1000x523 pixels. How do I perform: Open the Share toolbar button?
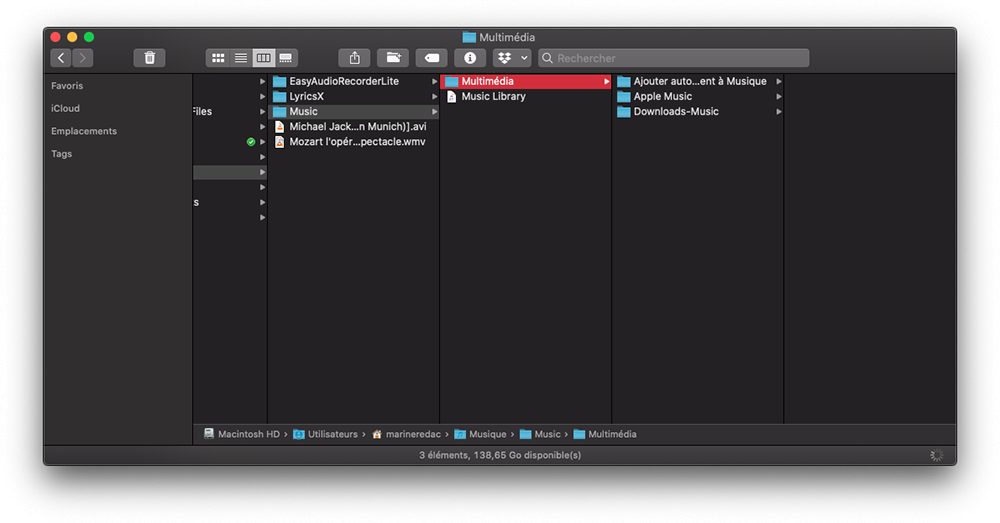coord(355,58)
